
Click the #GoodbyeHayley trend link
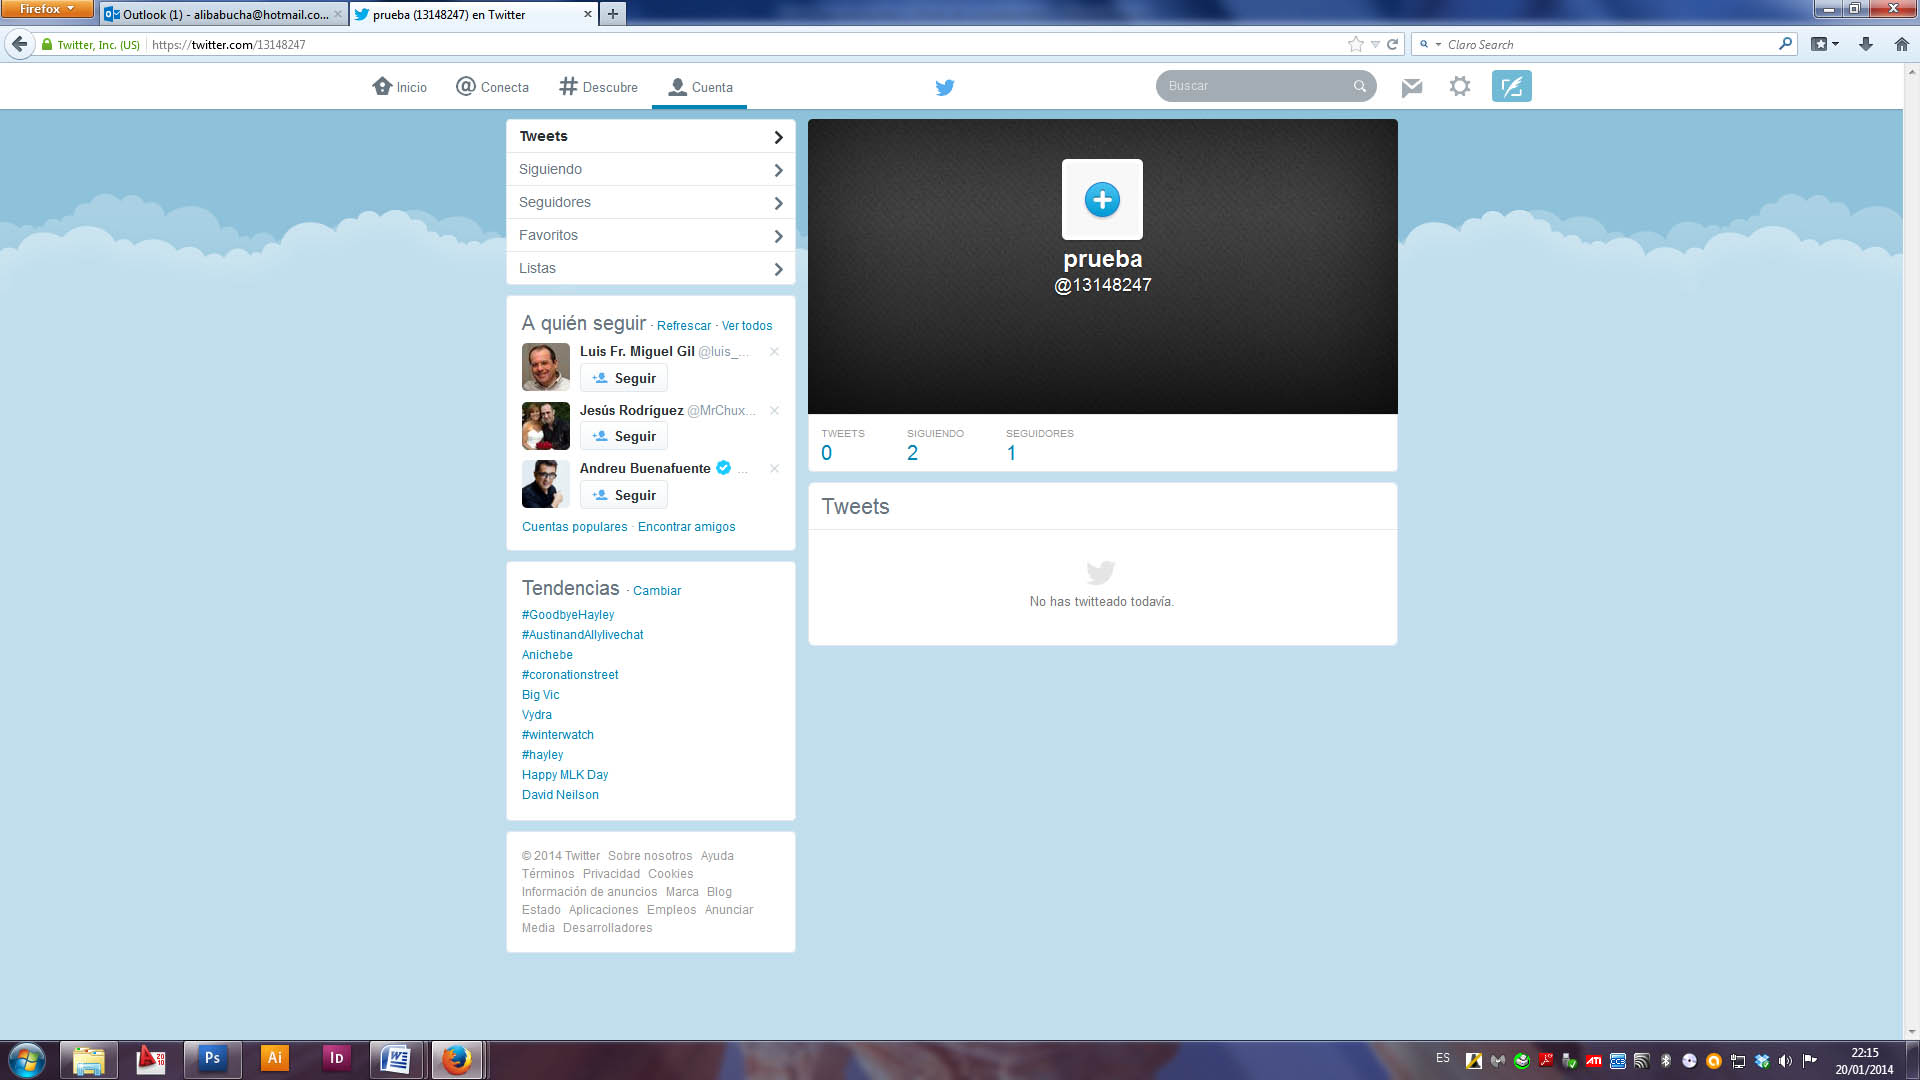coord(568,615)
